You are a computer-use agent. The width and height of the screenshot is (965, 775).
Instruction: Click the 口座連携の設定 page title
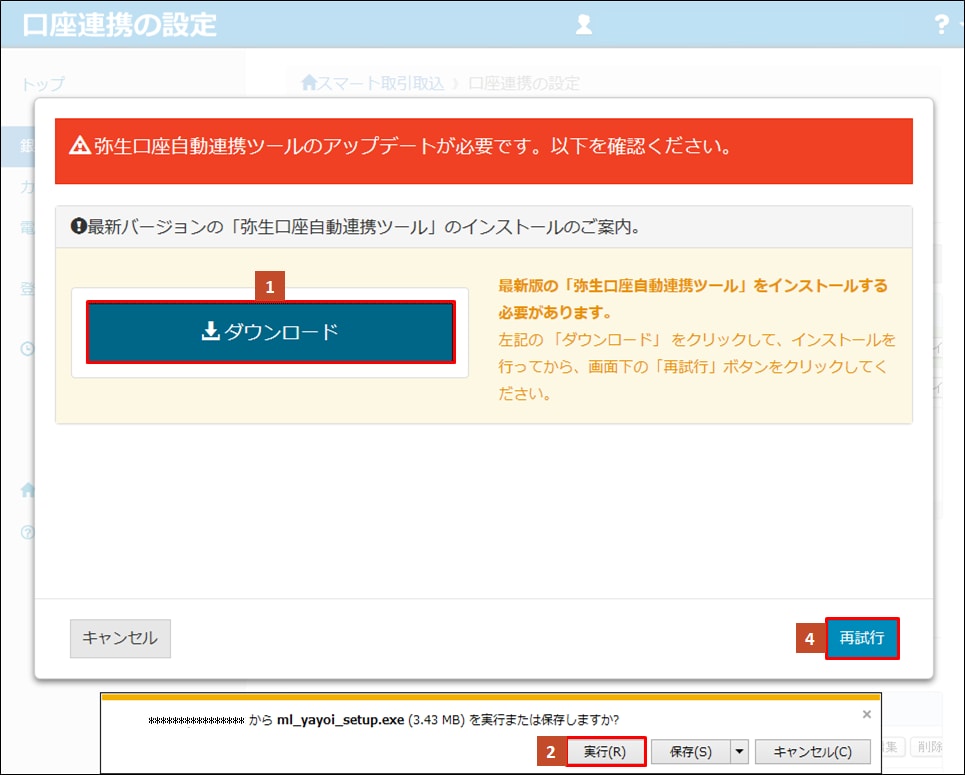pos(119,25)
